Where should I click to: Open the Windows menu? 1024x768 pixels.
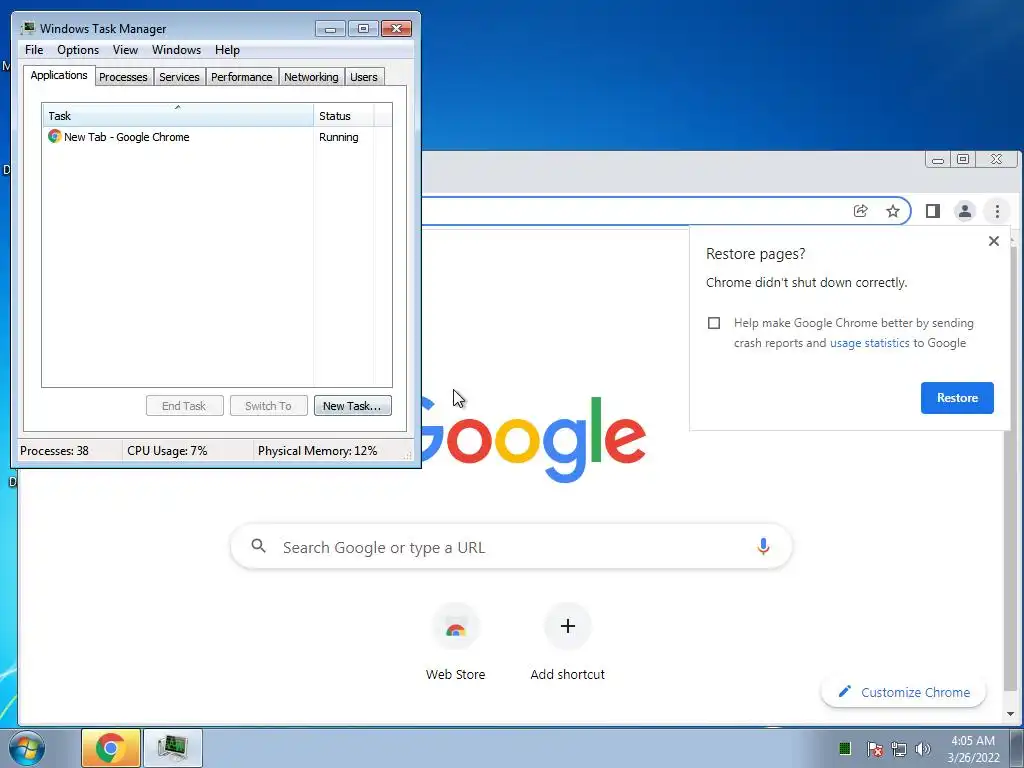[176, 50]
